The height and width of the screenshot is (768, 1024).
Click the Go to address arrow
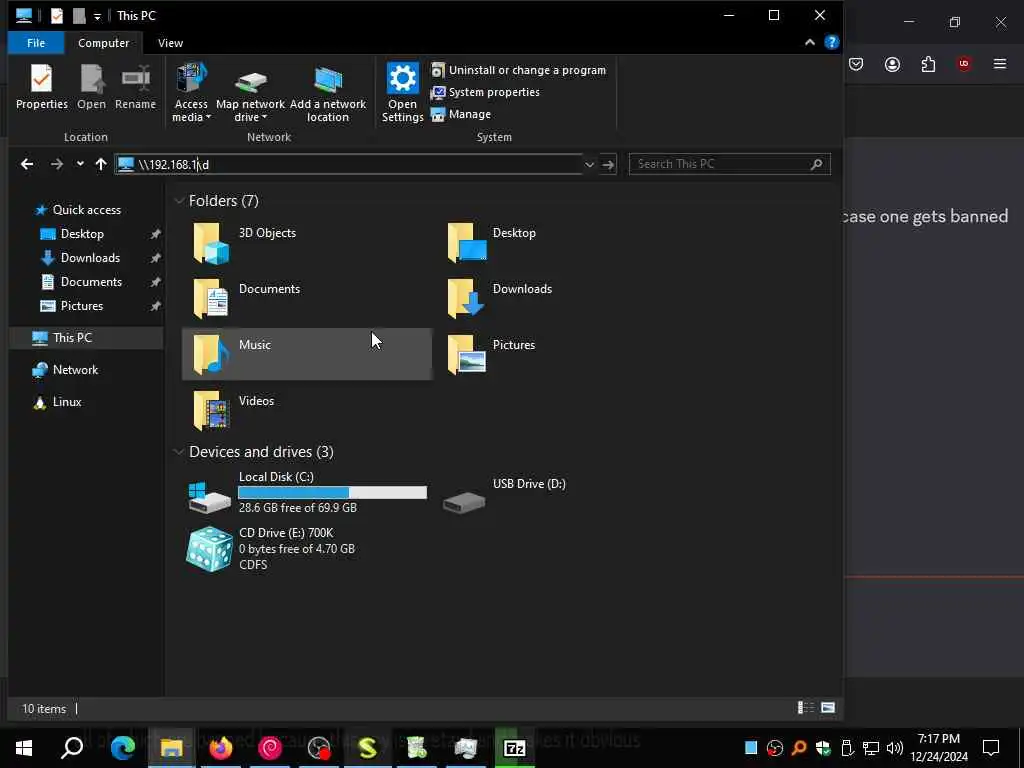pyautogui.click(x=608, y=165)
